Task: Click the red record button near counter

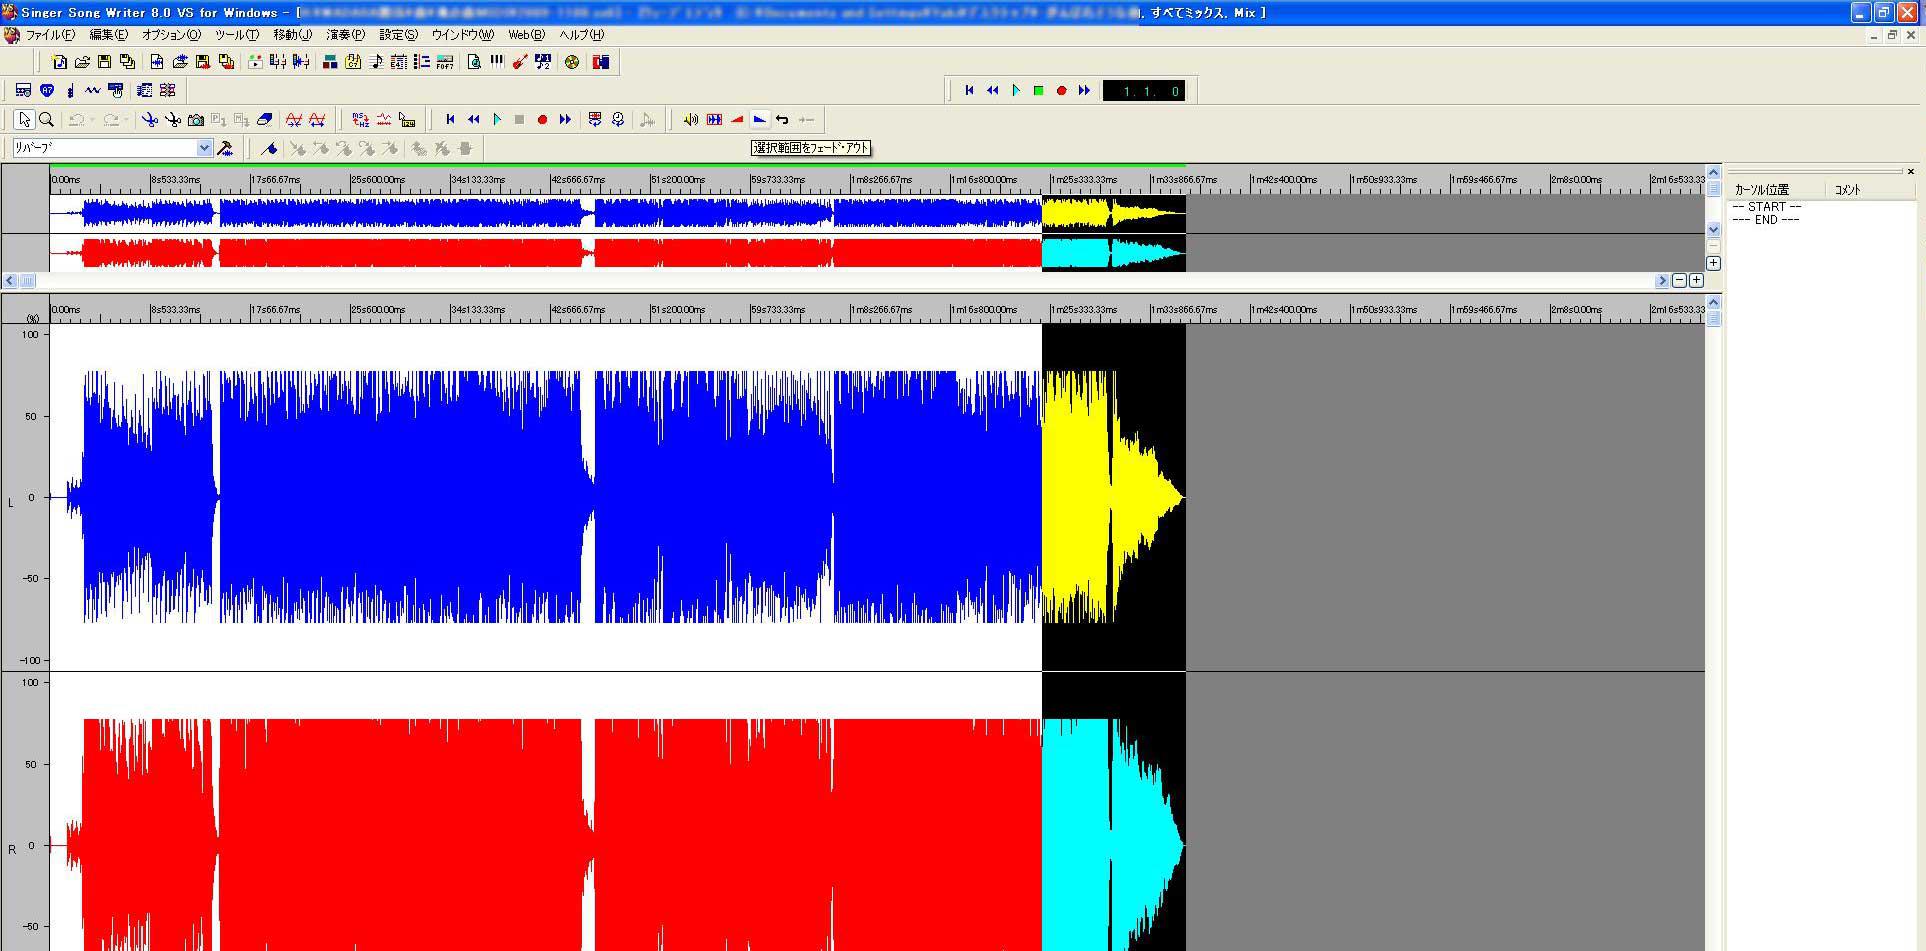Action: pos(1061,91)
